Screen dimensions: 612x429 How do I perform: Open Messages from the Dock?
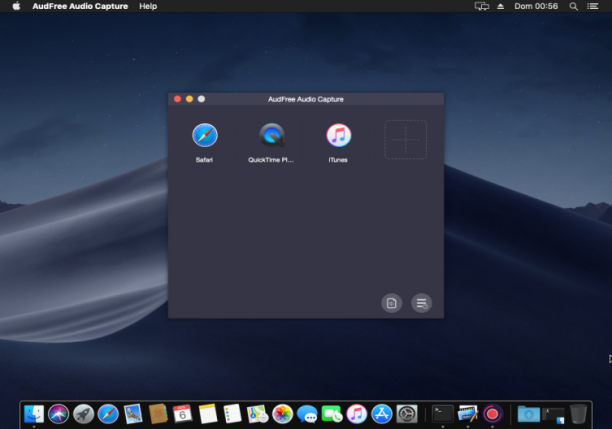click(x=307, y=414)
